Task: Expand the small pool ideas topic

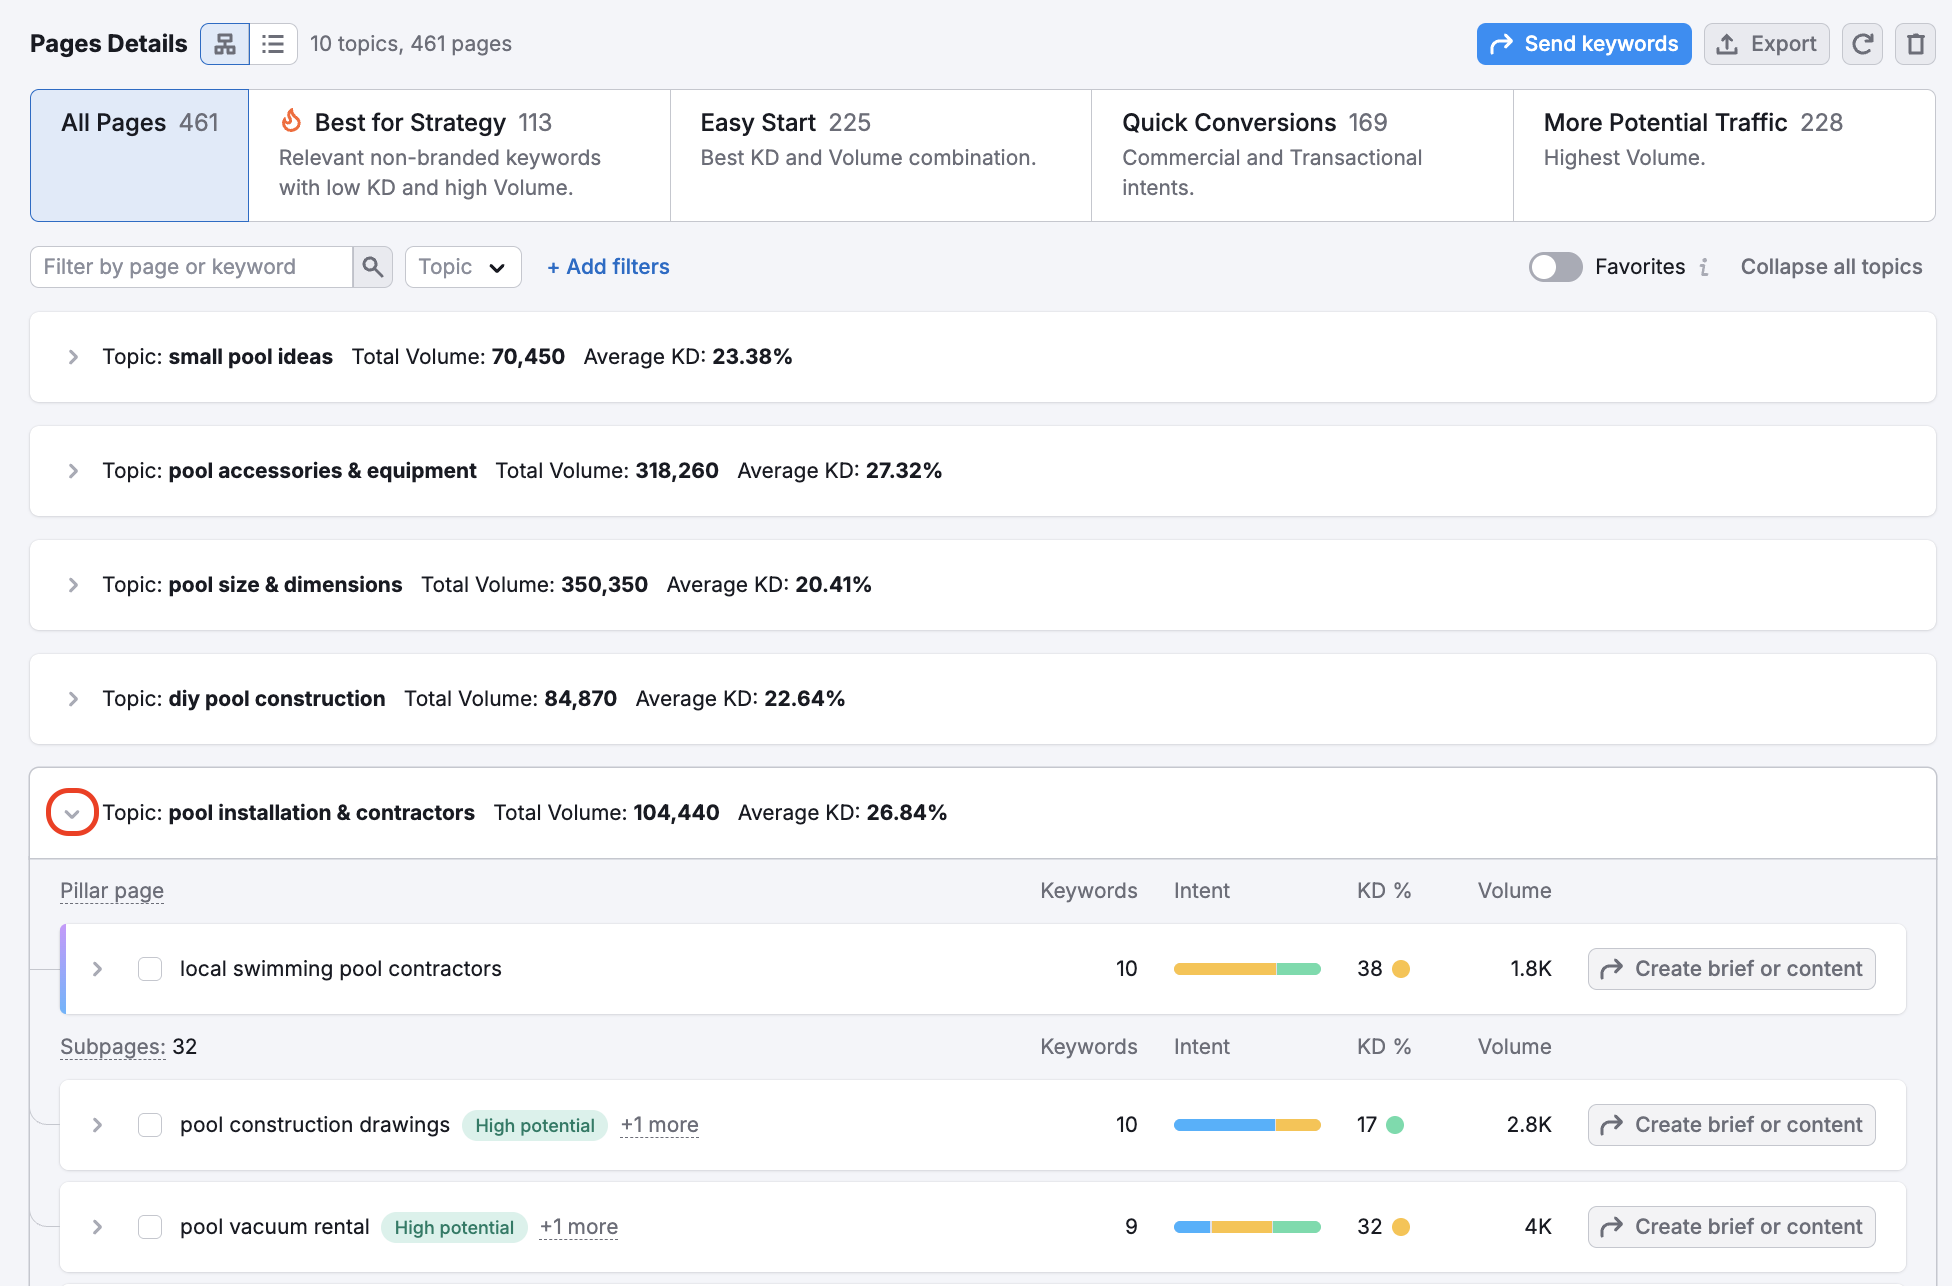Action: [73, 357]
